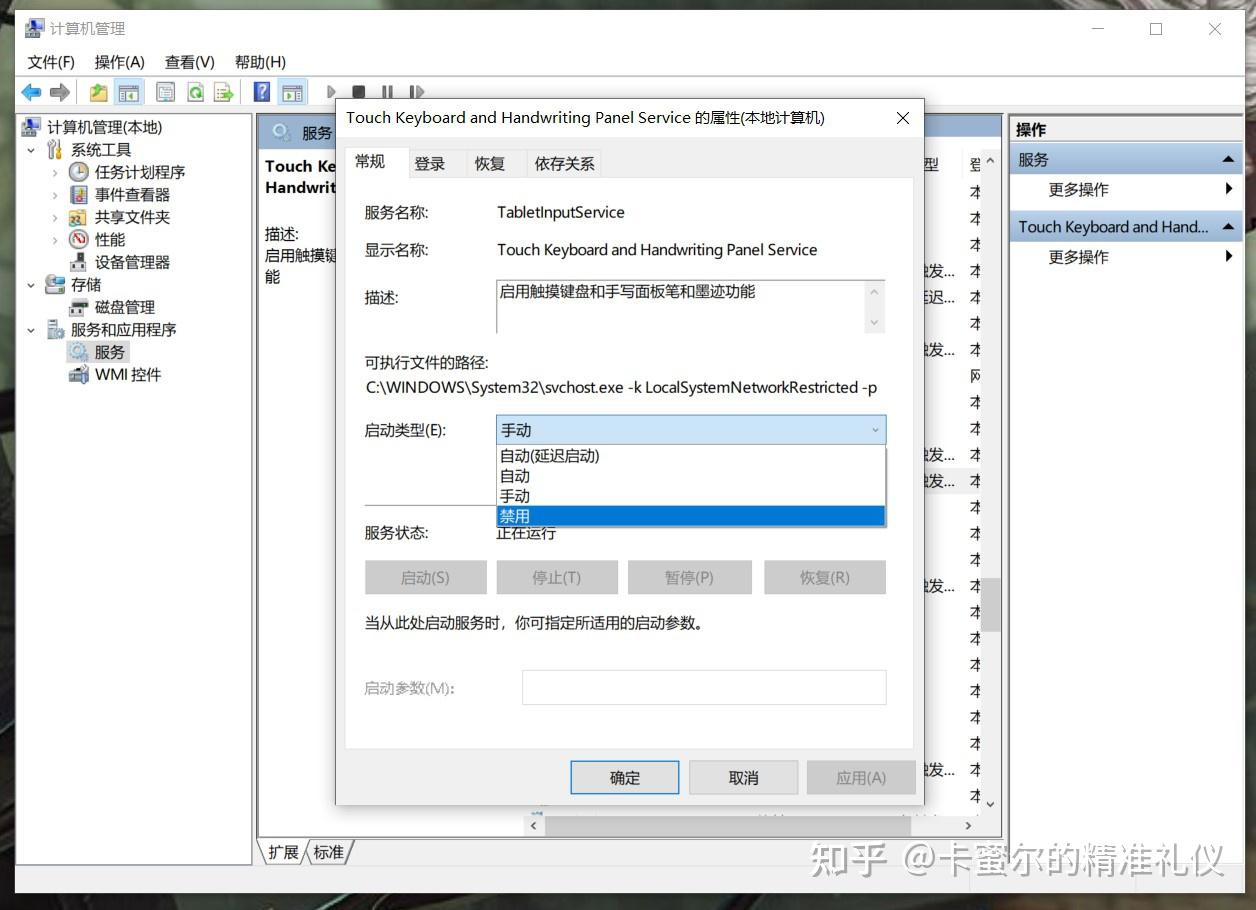Viewport: 1256px width, 910px height.
Task: Switch to the 依存关系 tab
Action: (x=563, y=163)
